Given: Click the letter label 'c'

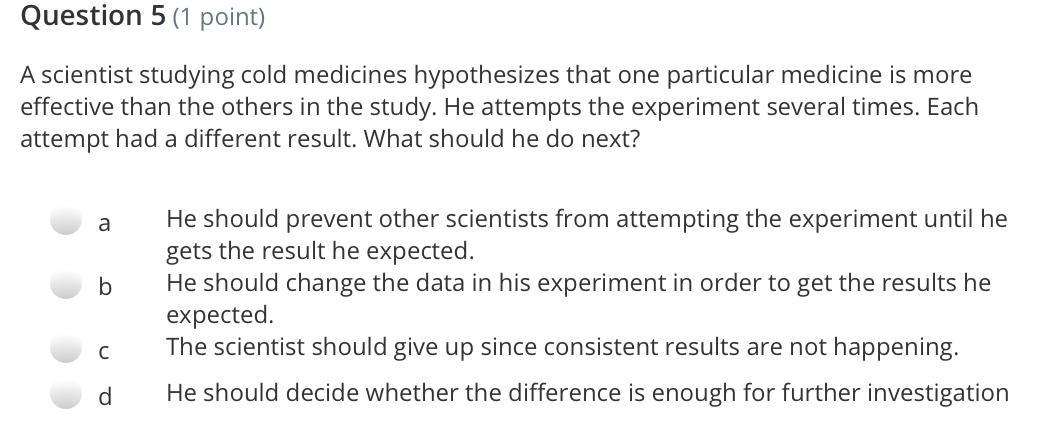Looking at the screenshot, I should pyautogui.click(x=104, y=352).
